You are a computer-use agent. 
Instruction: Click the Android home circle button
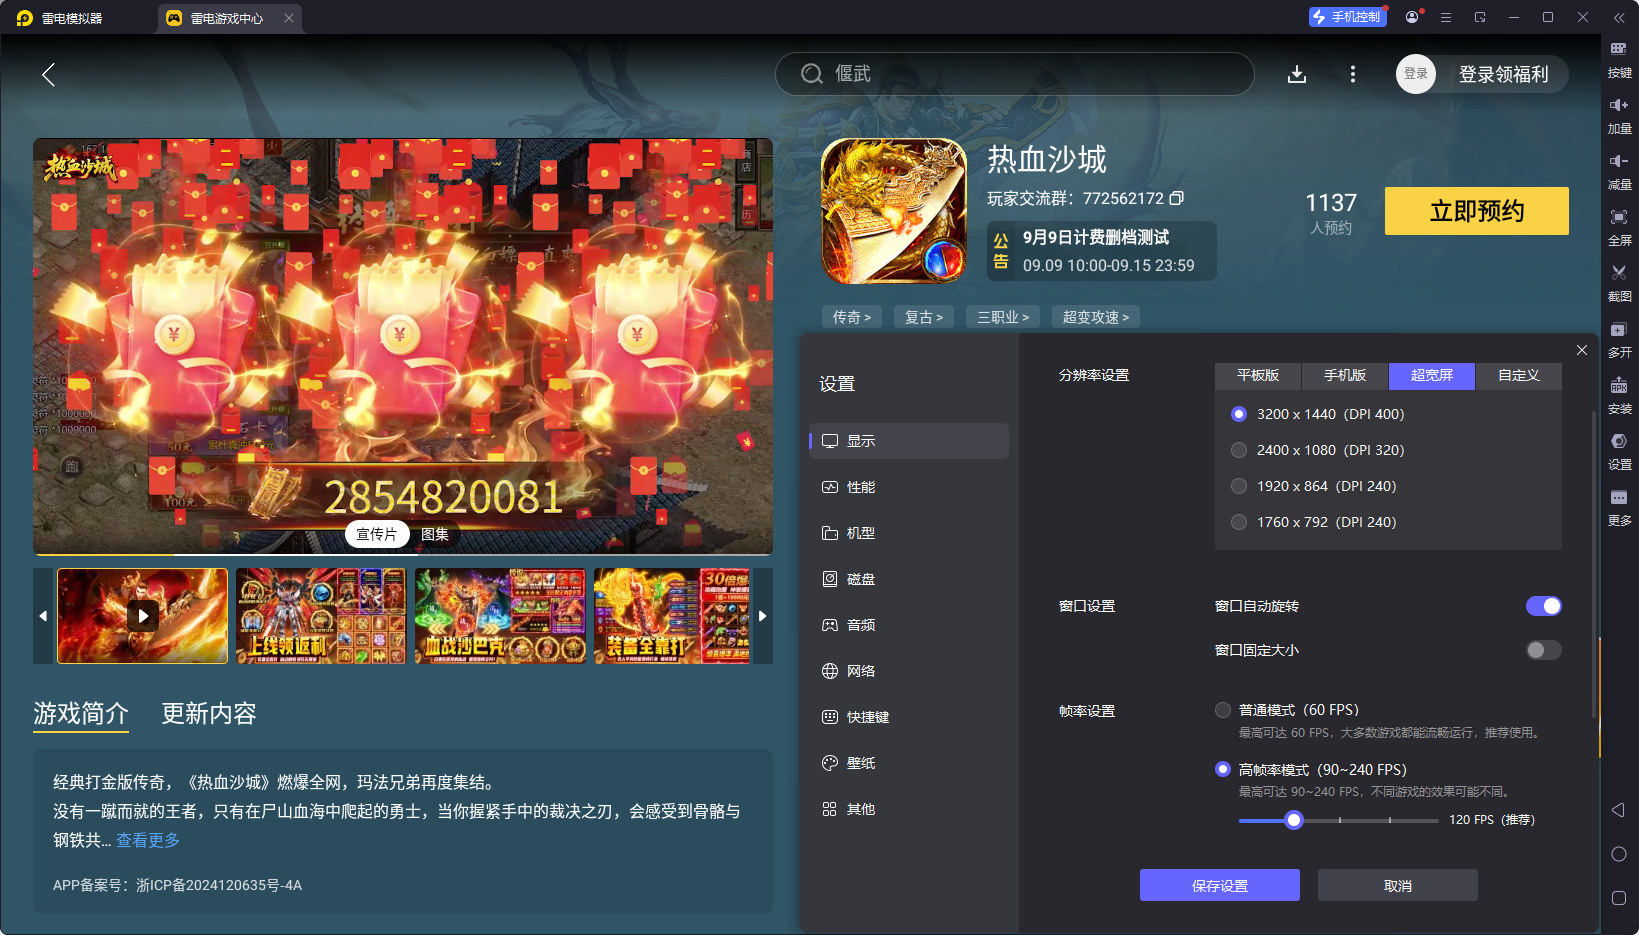tap(1618, 854)
